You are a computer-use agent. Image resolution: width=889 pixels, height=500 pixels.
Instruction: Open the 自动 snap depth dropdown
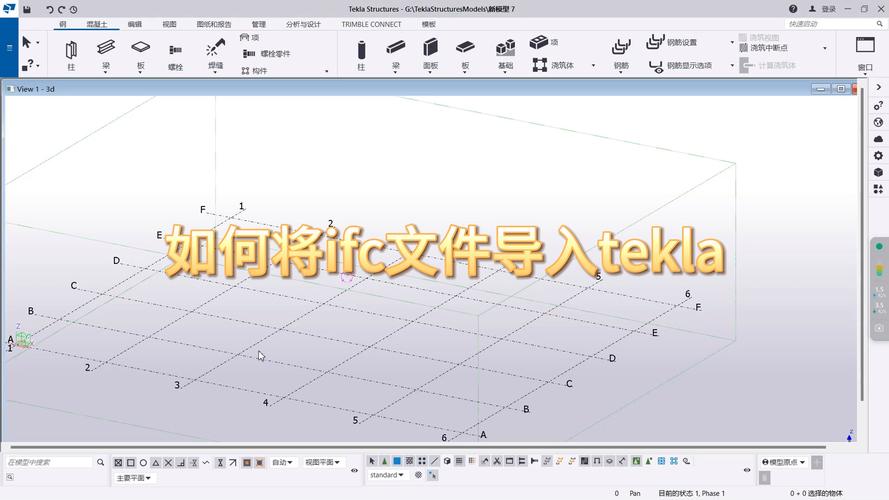click(284, 463)
